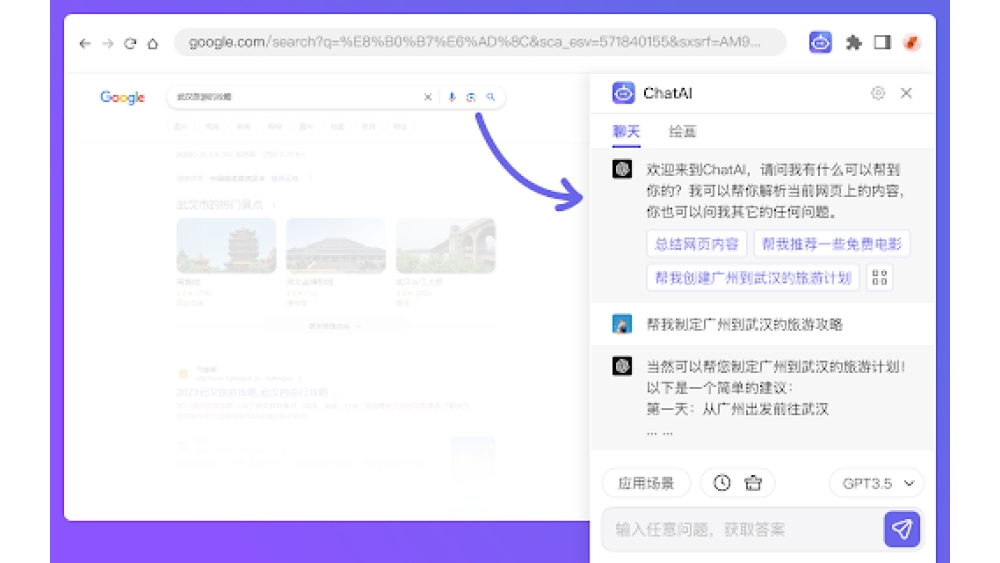The height and width of the screenshot is (563, 1000).
Task: Go back with the browser back arrow
Action: pos(85,43)
